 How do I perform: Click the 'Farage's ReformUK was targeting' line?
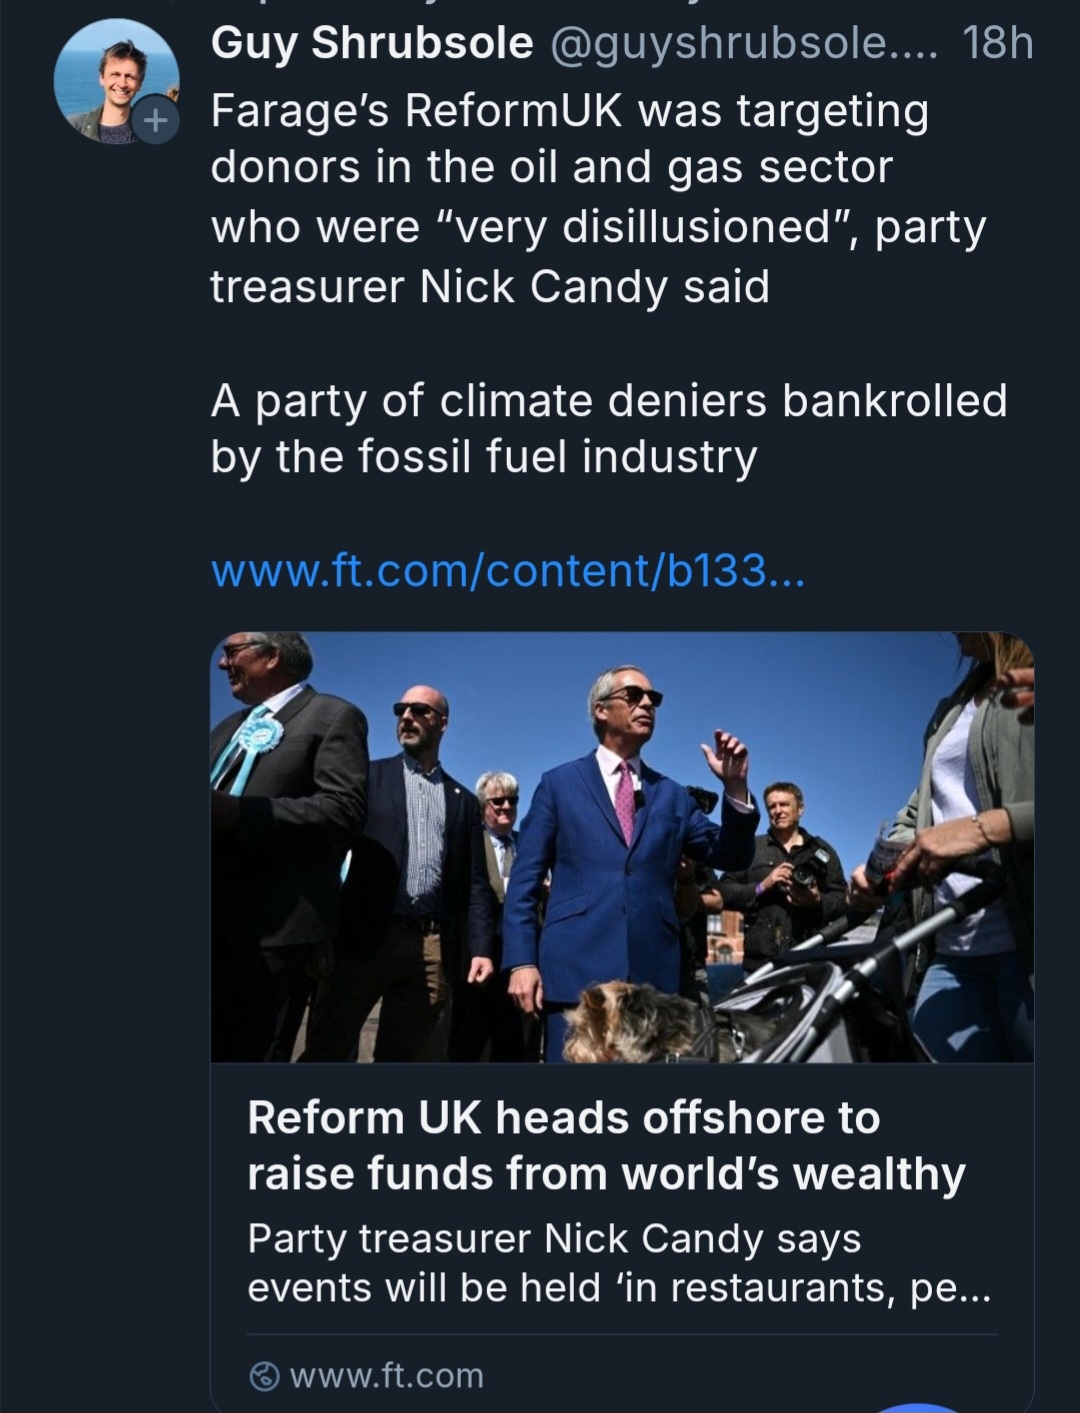pyautogui.click(x=569, y=111)
